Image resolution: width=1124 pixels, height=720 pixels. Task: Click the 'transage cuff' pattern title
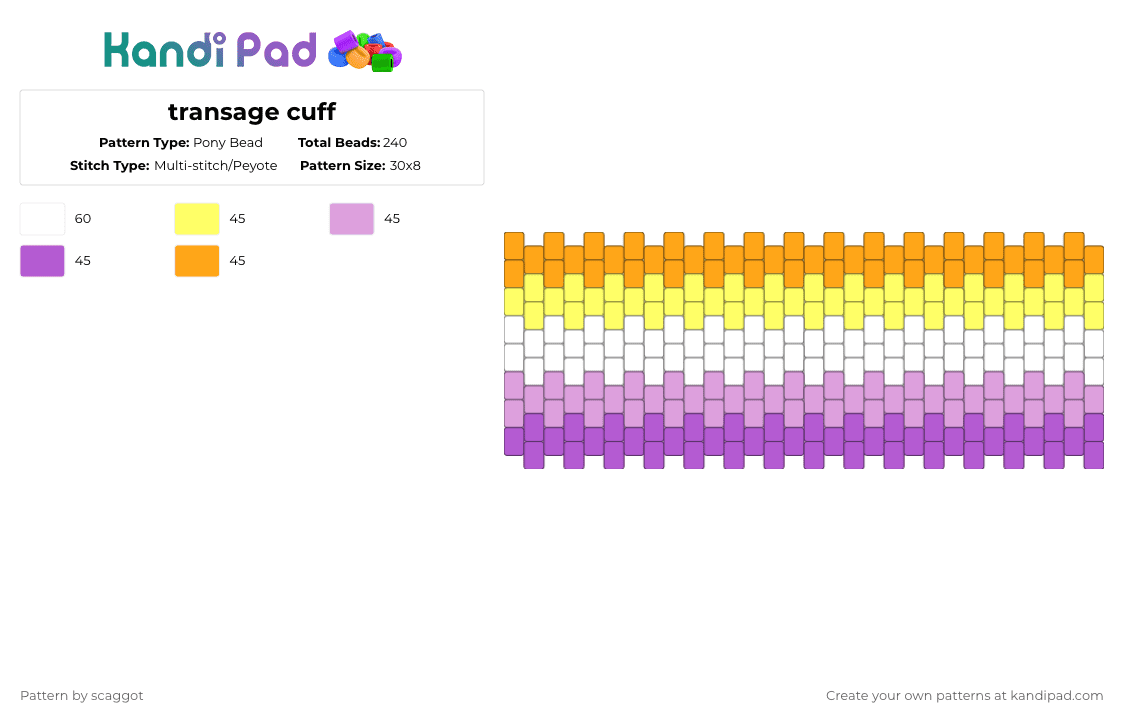(252, 112)
